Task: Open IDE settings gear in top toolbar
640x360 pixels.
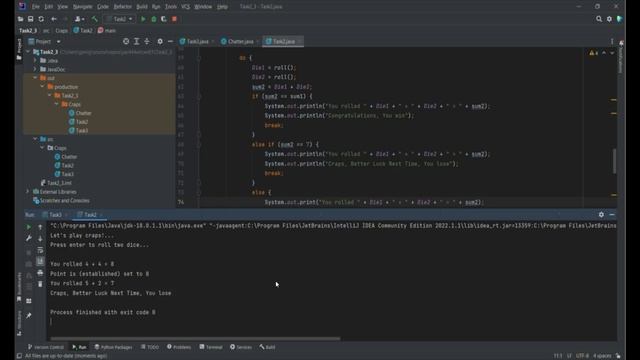Action: point(609,19)
